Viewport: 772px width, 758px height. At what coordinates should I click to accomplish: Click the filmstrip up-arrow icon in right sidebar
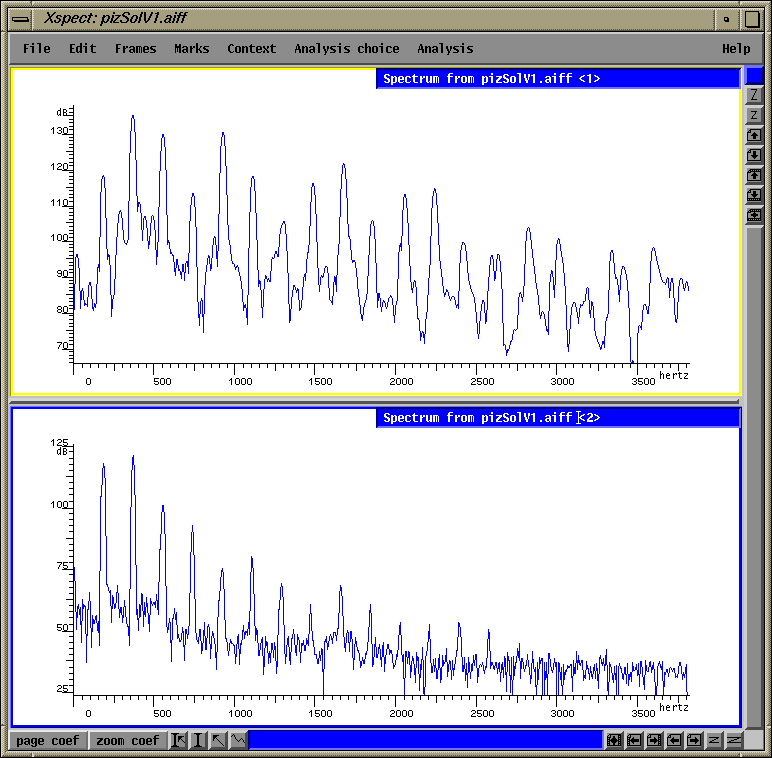tap(754, 175)
